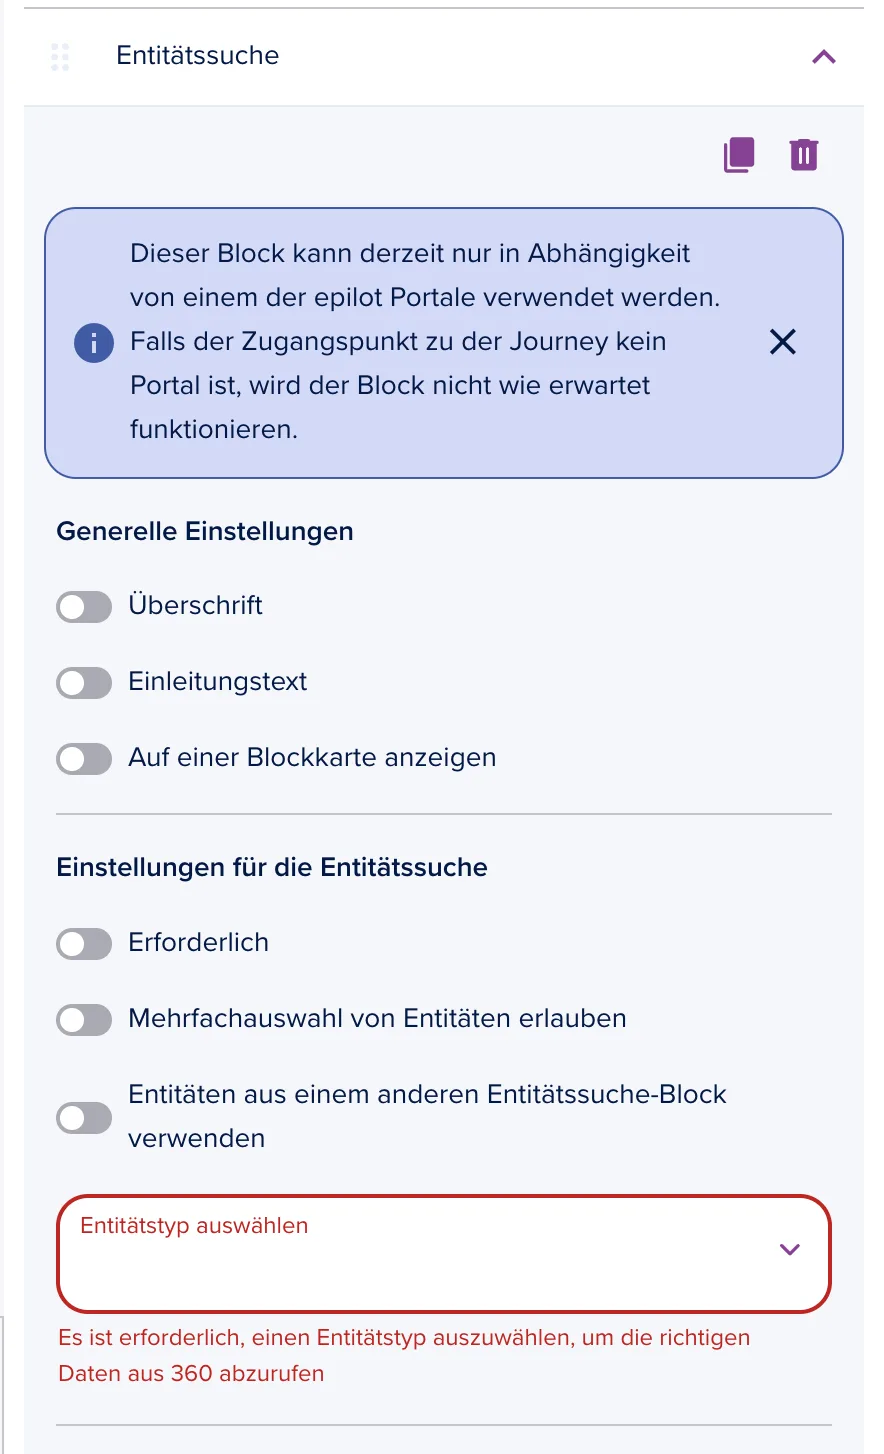Click the Überschrift label text
The height and width of the screenshot is (1454, 884).
pos(196,605)
